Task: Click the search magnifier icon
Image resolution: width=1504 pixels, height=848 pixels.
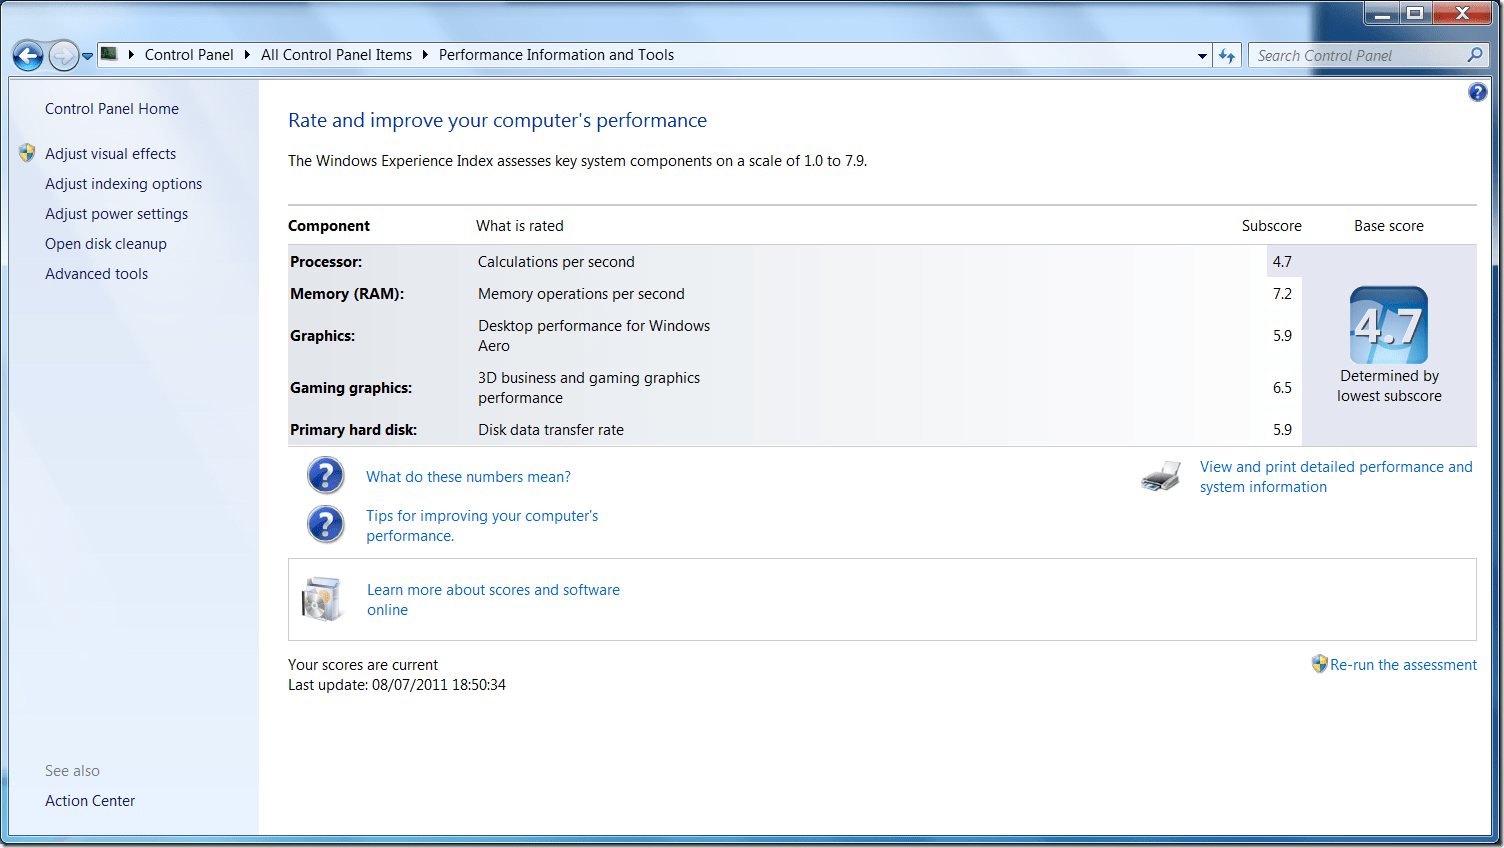Action: point(1475,55)
